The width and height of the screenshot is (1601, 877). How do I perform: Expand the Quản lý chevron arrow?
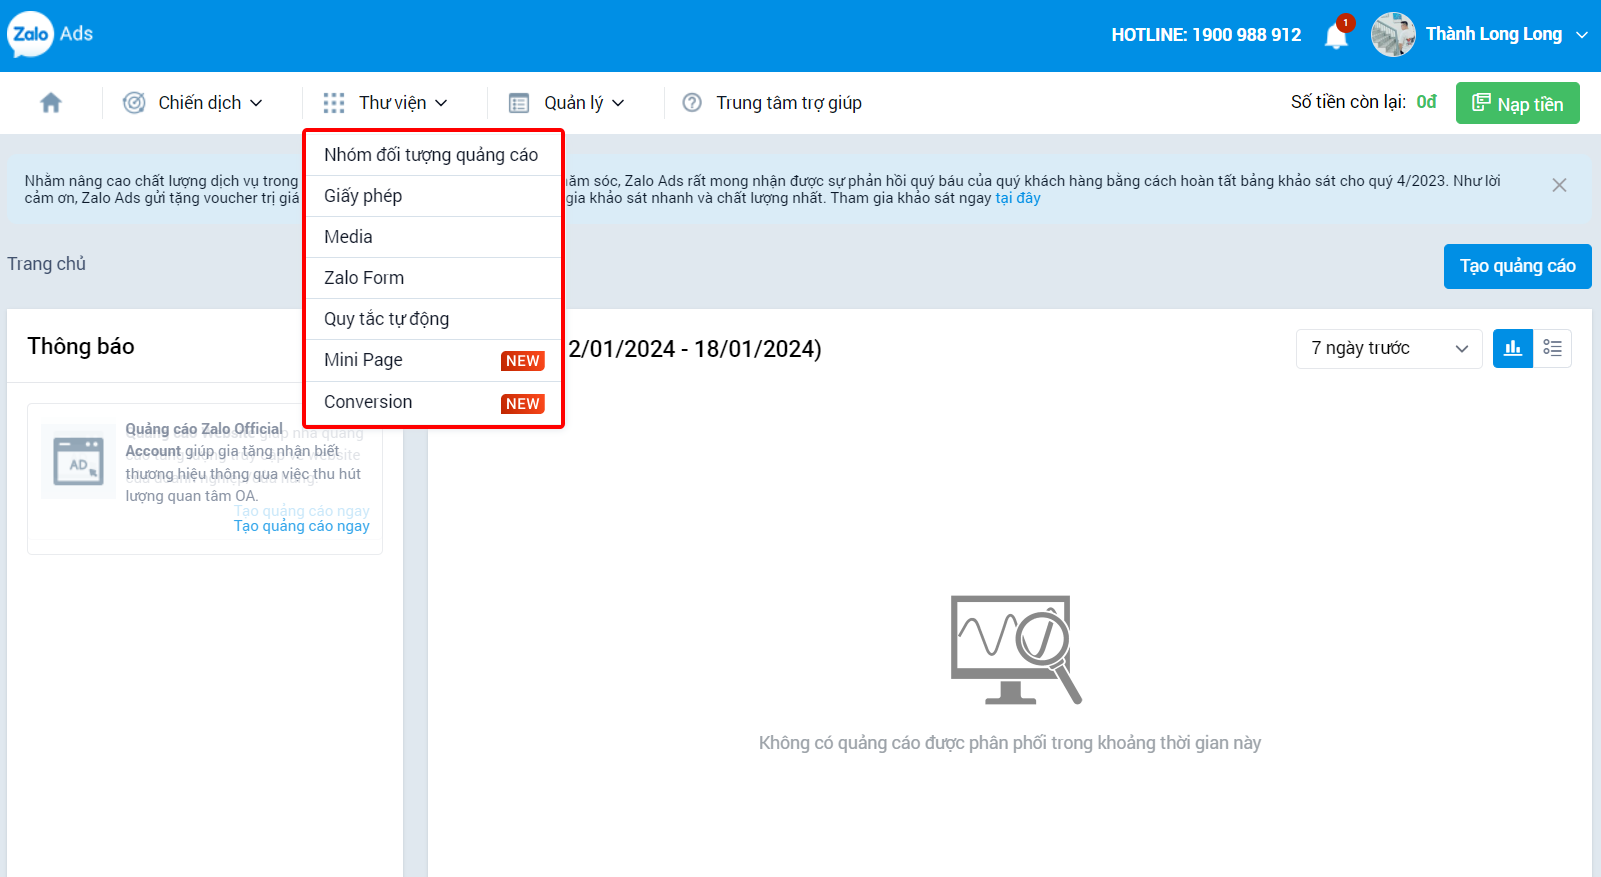[x=618, y=103]
